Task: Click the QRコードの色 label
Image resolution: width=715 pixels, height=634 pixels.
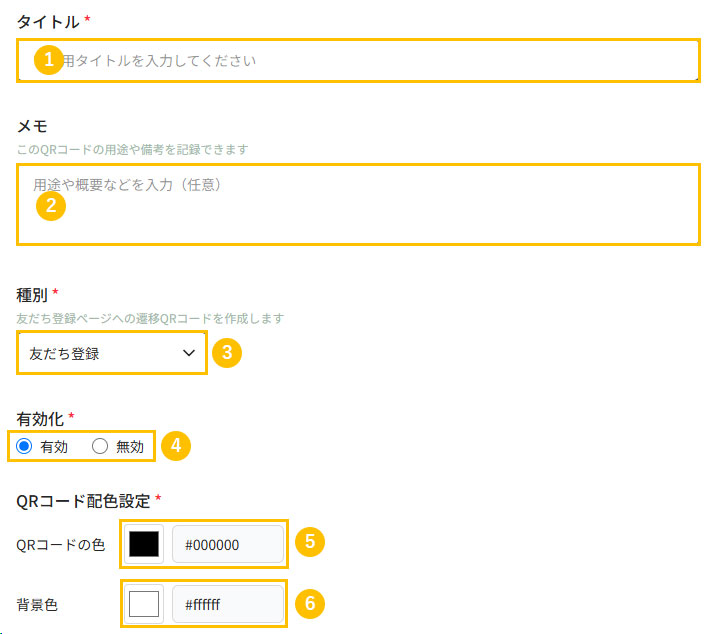Action: (61, 545)
